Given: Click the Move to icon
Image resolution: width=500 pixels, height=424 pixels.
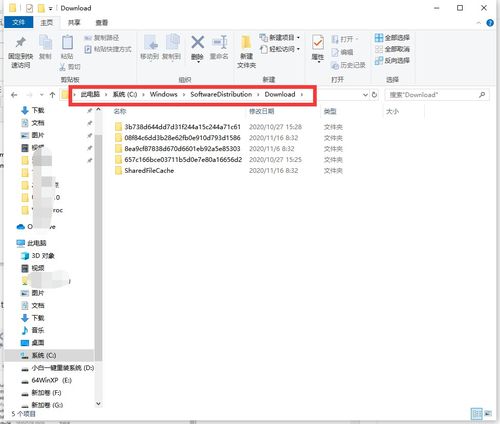Looking at the screenshot, I should (150, 43).
